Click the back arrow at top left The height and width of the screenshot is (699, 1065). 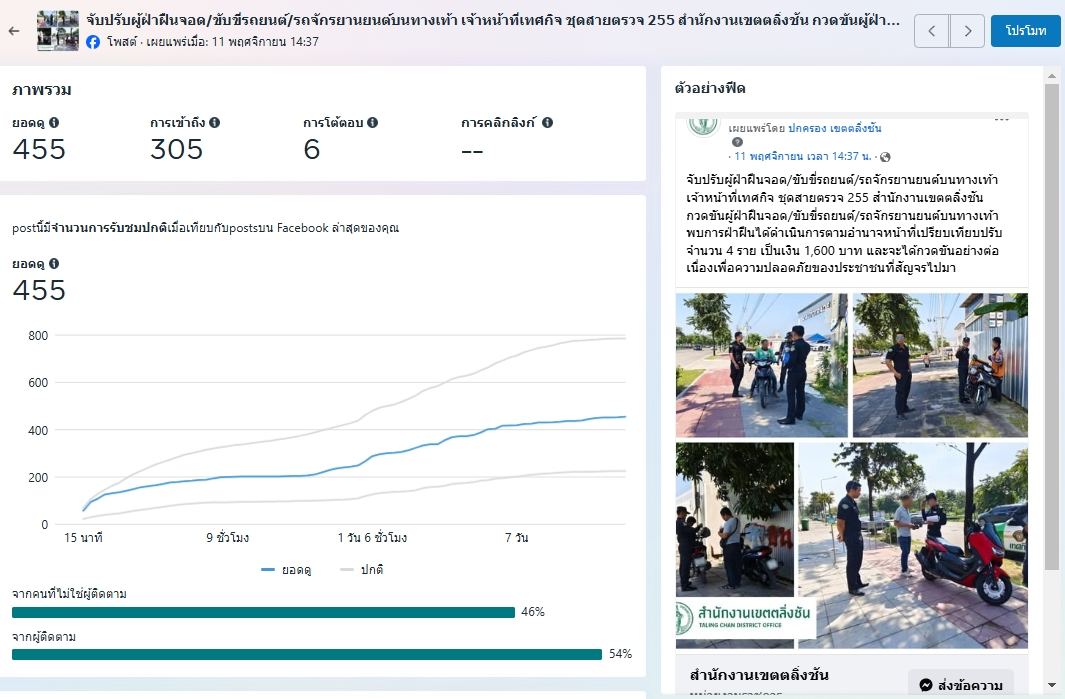tap(14, 31)
